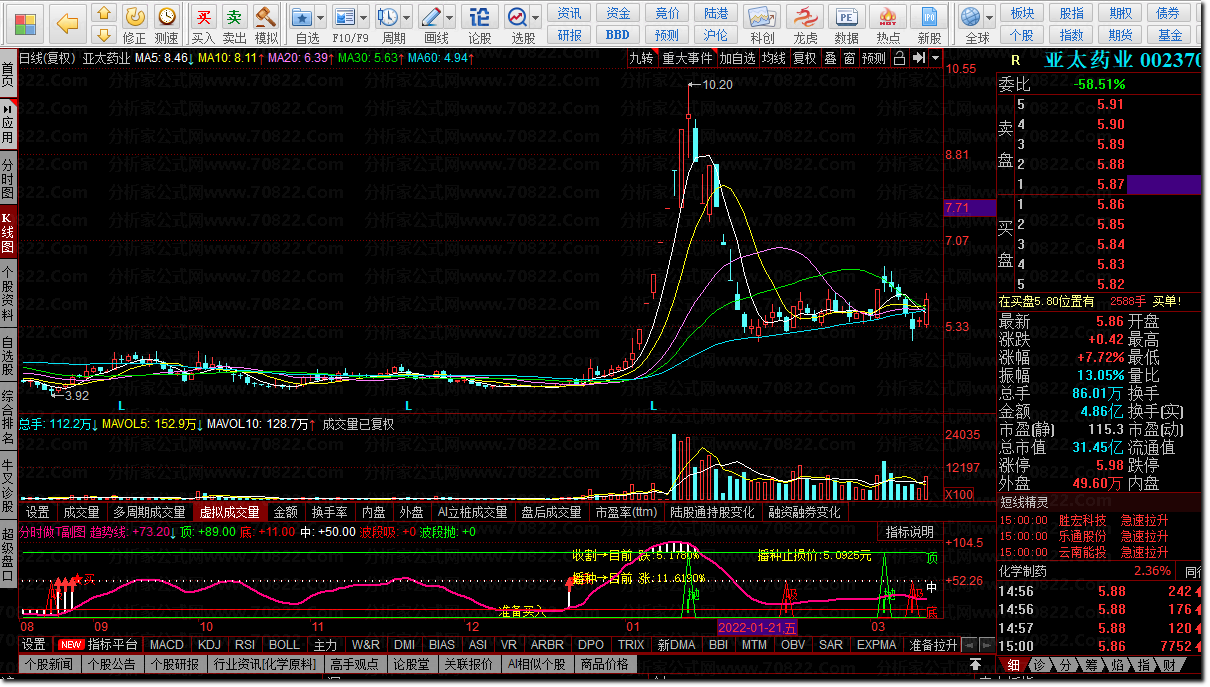Select the MACD indicator tab
1210x687 pixels.
167,645
